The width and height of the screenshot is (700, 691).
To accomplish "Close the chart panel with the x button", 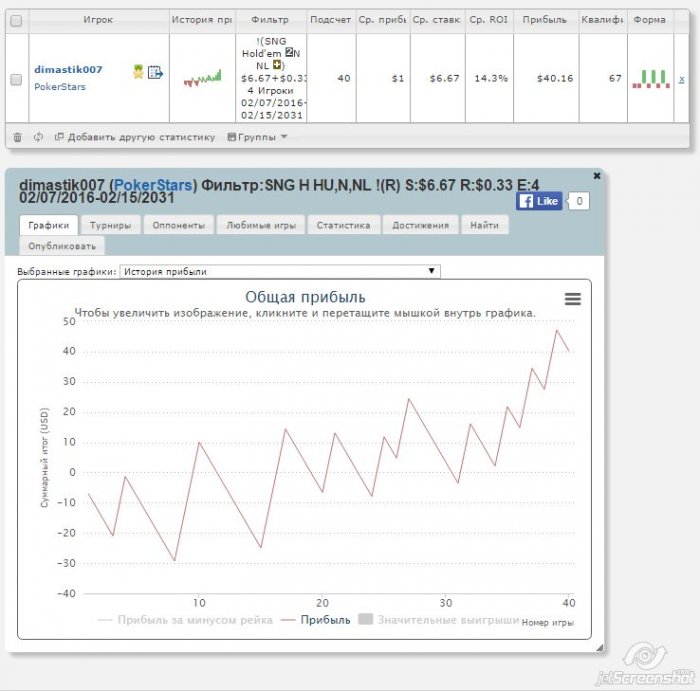I will point(596,176).
